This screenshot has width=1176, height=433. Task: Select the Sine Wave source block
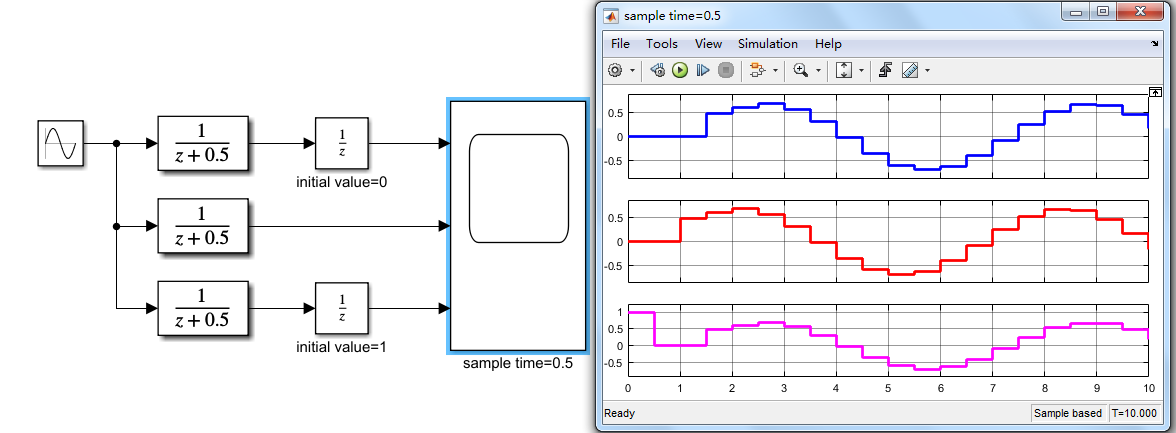[x=61, y=144]
